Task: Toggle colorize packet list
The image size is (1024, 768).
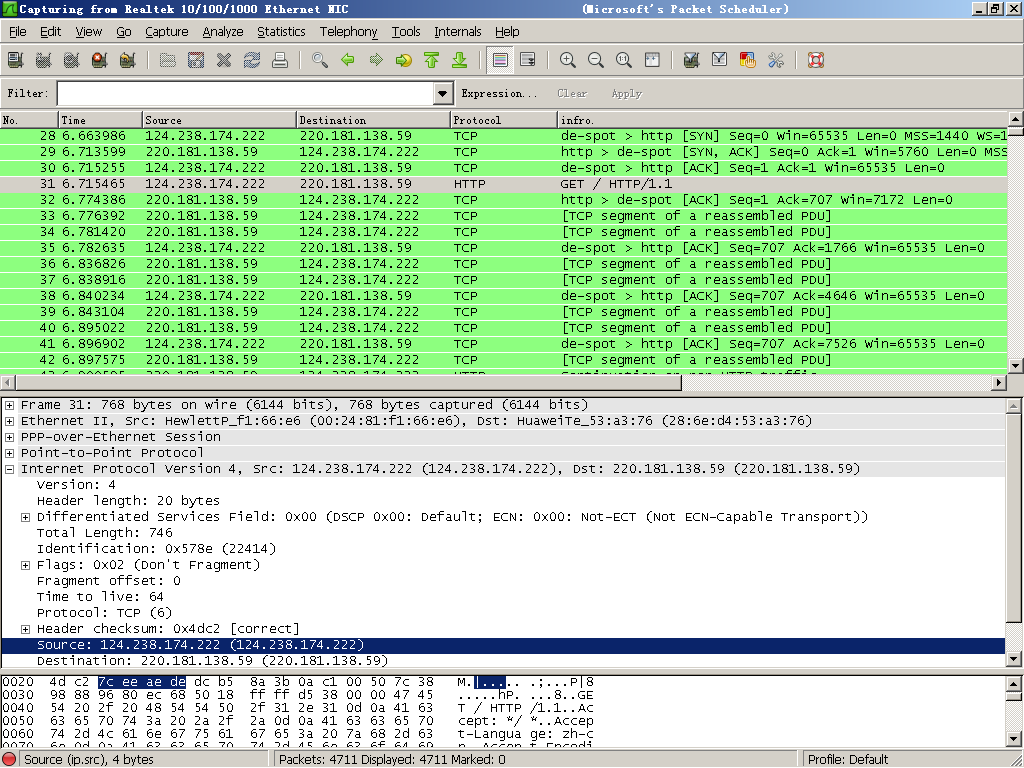Action: 500,60
